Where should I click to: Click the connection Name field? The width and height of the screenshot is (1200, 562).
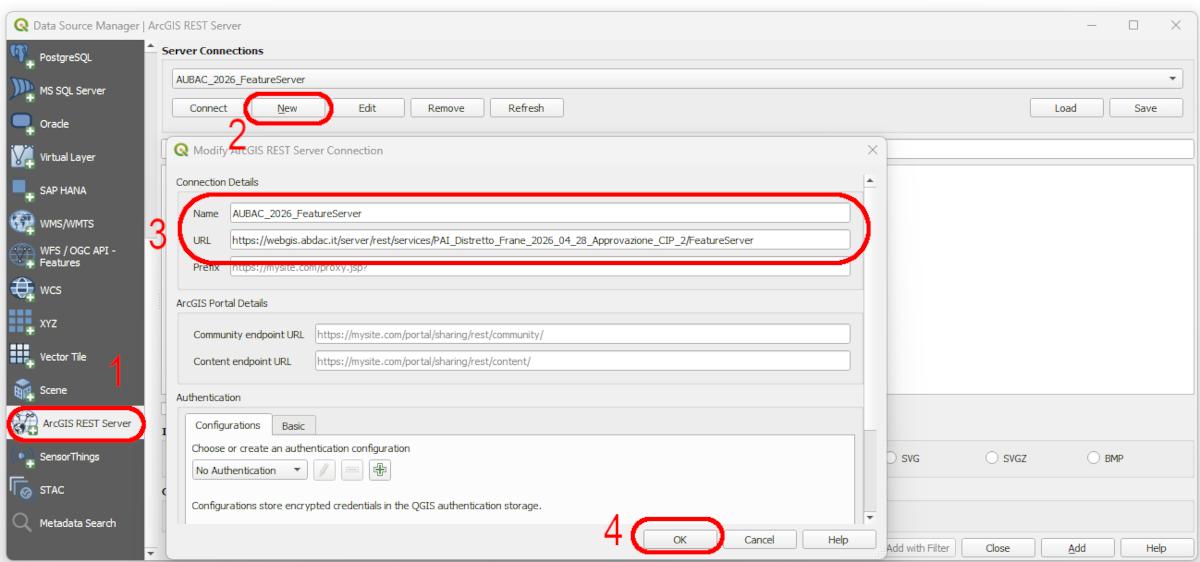tap(539, 213)
